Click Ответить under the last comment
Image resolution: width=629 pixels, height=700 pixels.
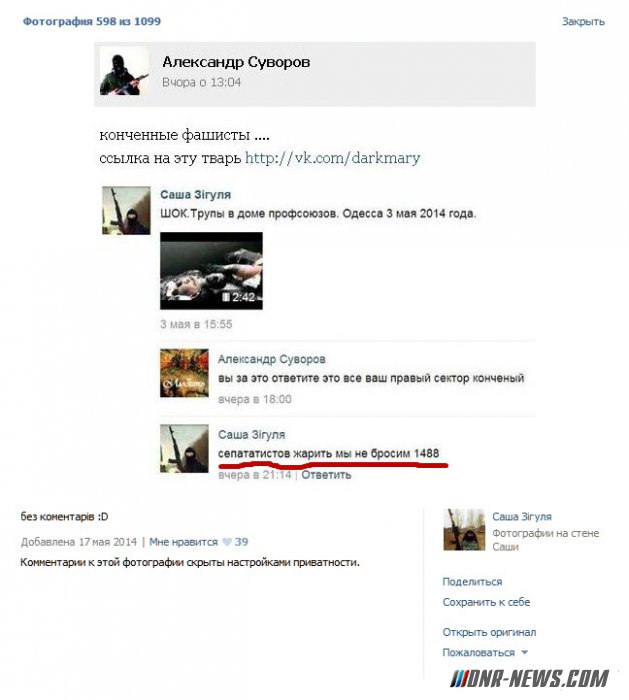click(326, 475)
